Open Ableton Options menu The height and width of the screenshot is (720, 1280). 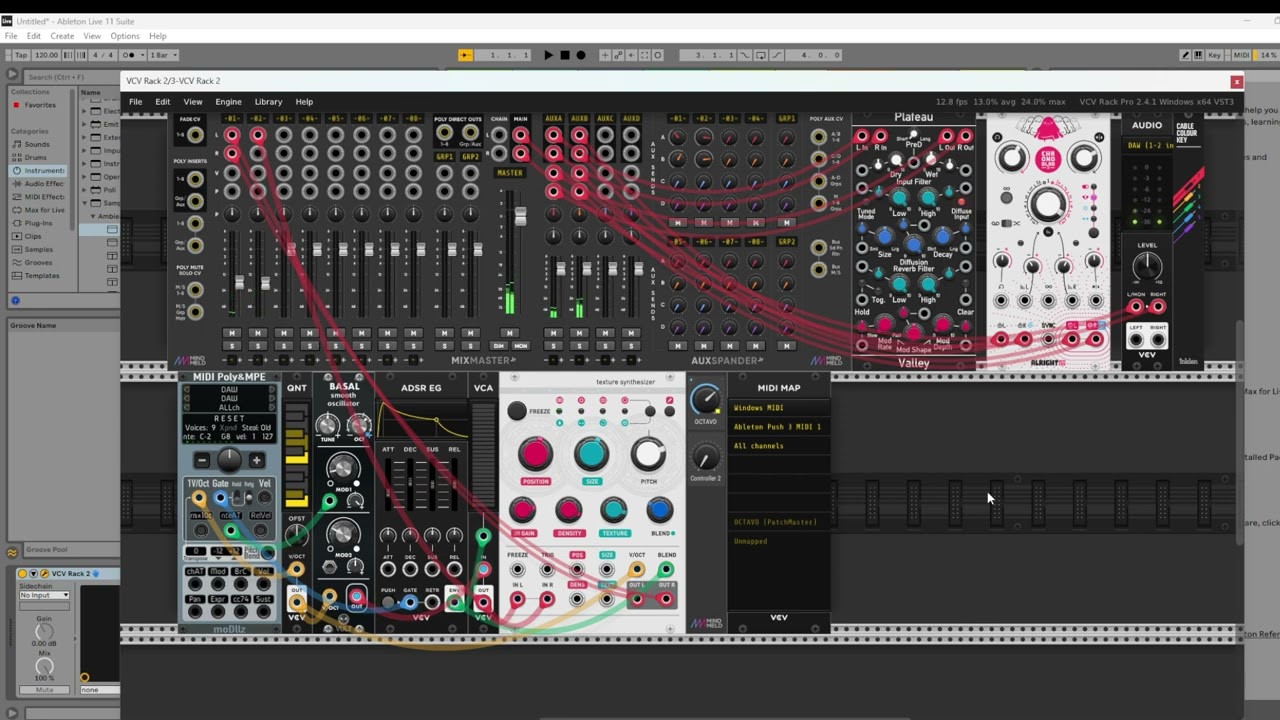(x=125, y=36)
